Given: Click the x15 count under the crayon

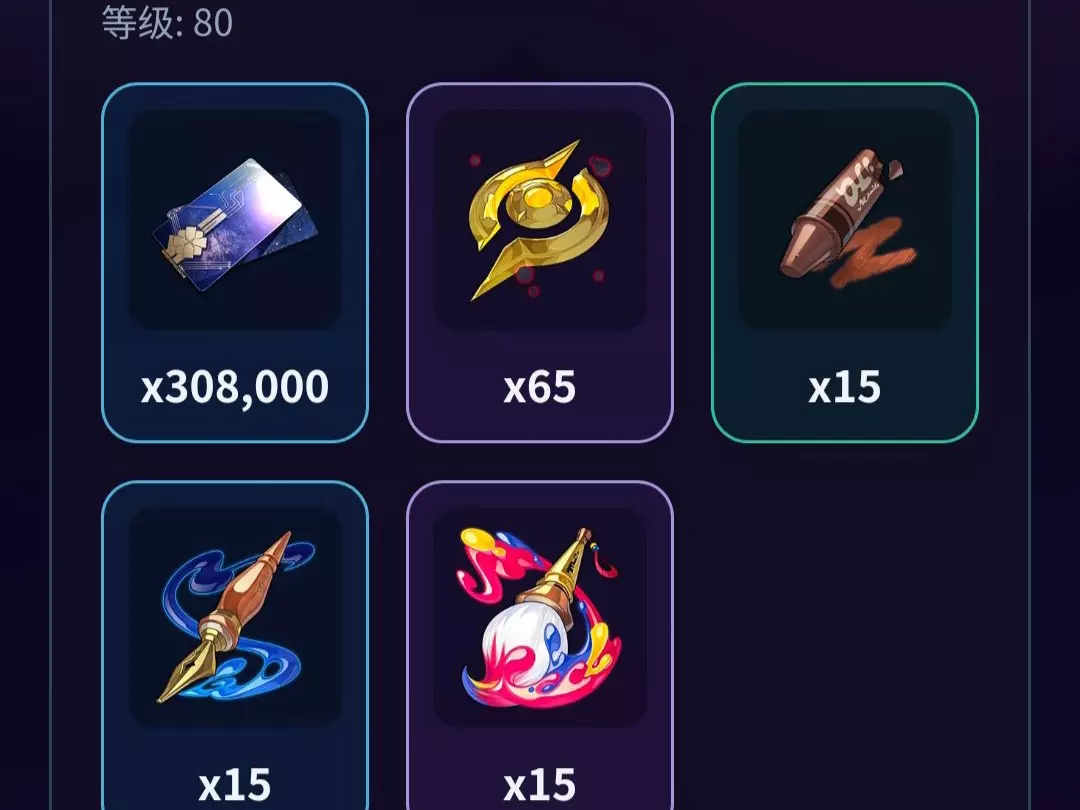Looking at the screenshot, I should point(844,387).
